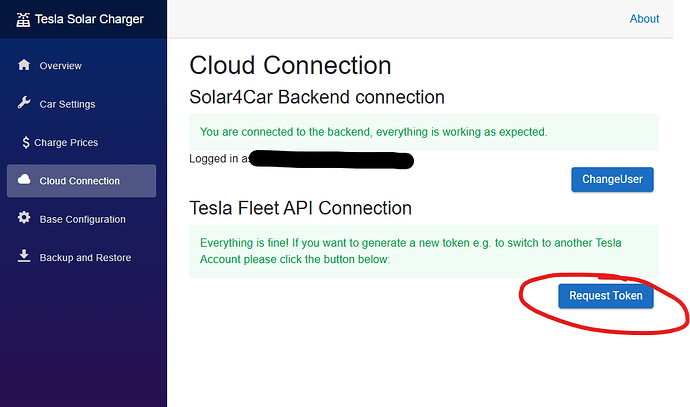Viewport: 690px width, 407px height.
Task: Click the Backup and Restore download icon
Action: tap(24, 256)
